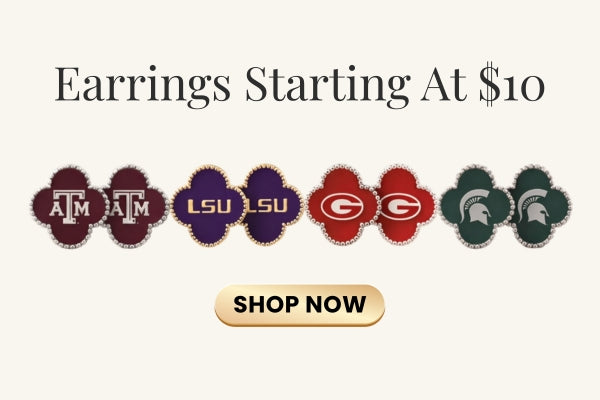Click the right red Georgia G earring
This screenshot has height=400, width=600.
tap(404, 206)
